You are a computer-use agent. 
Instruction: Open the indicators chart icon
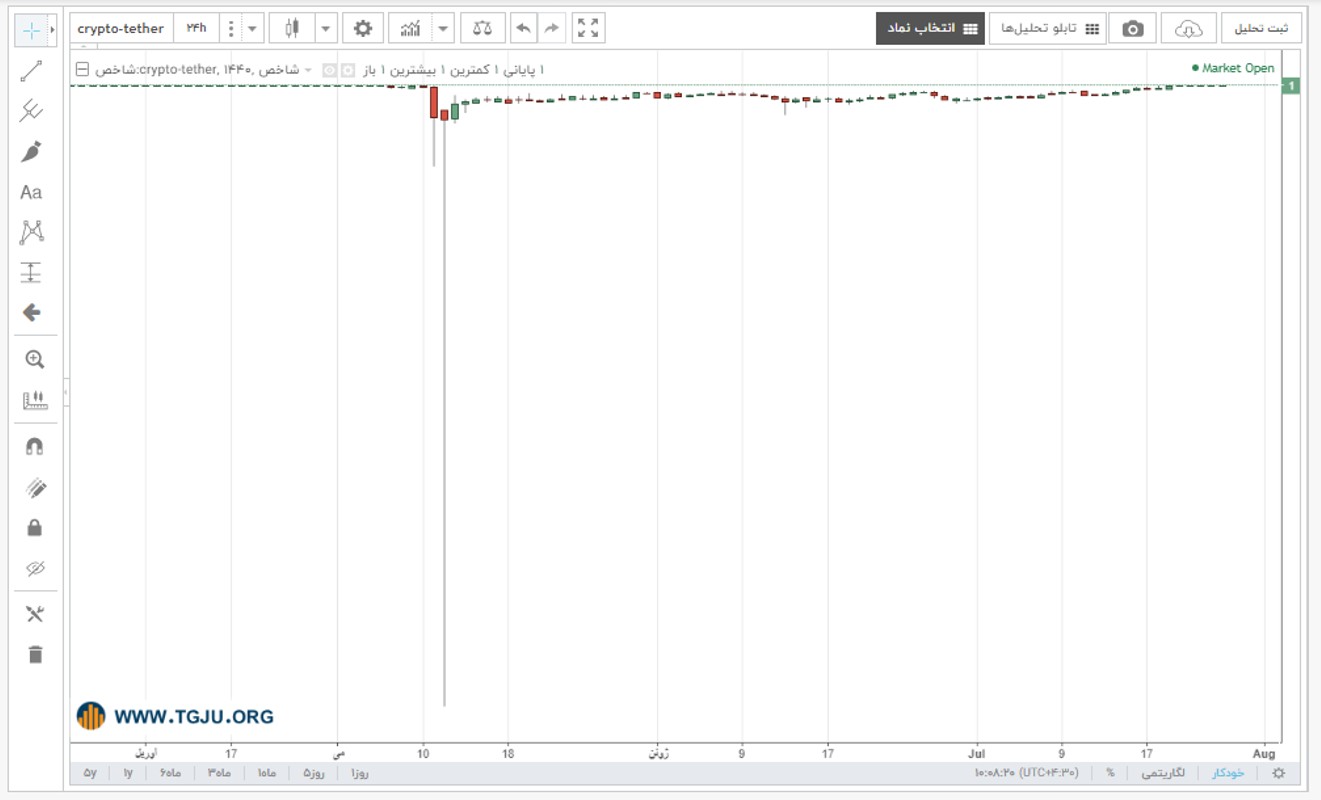tap(410, 28)
